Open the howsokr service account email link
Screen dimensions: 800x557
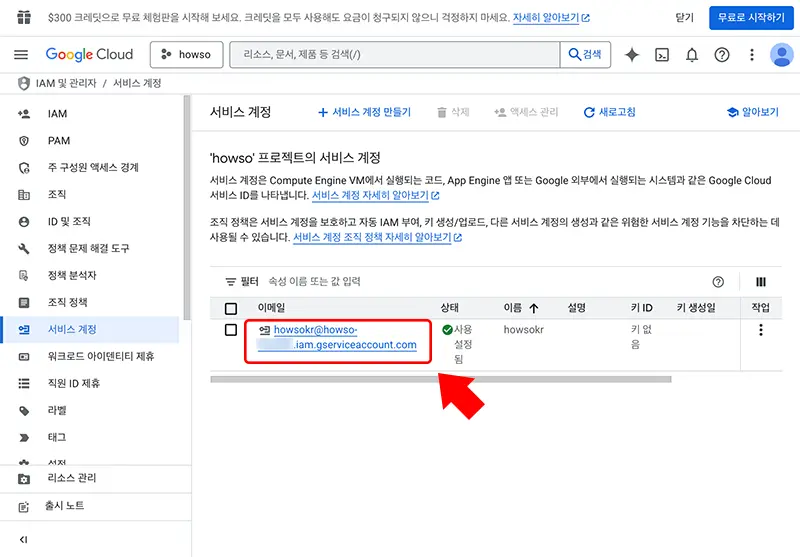[x=337, y=337]
